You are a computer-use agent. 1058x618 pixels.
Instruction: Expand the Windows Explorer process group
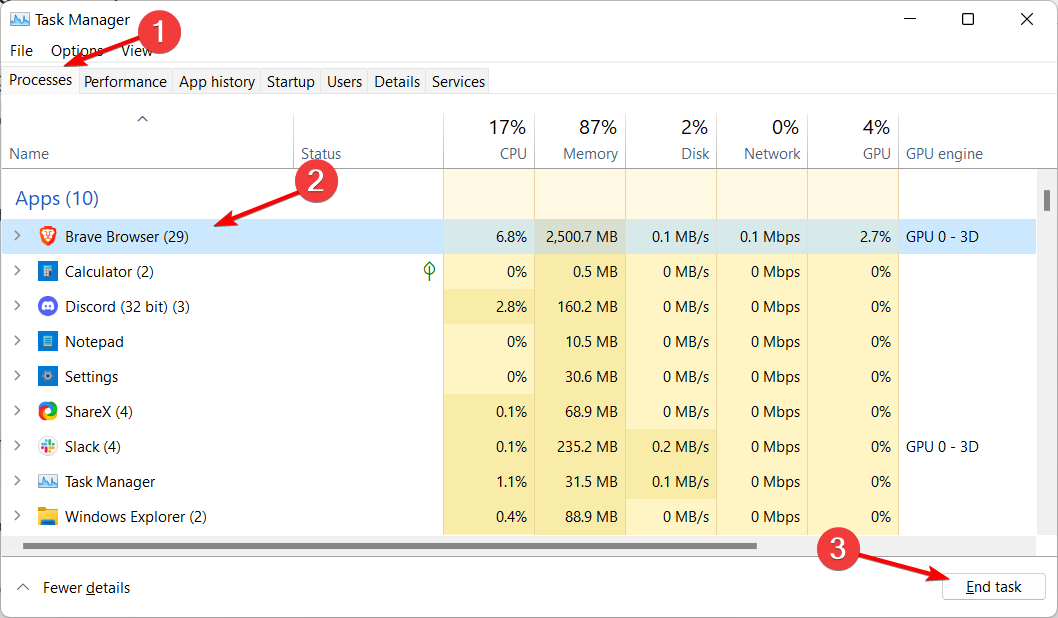(18, 515)
